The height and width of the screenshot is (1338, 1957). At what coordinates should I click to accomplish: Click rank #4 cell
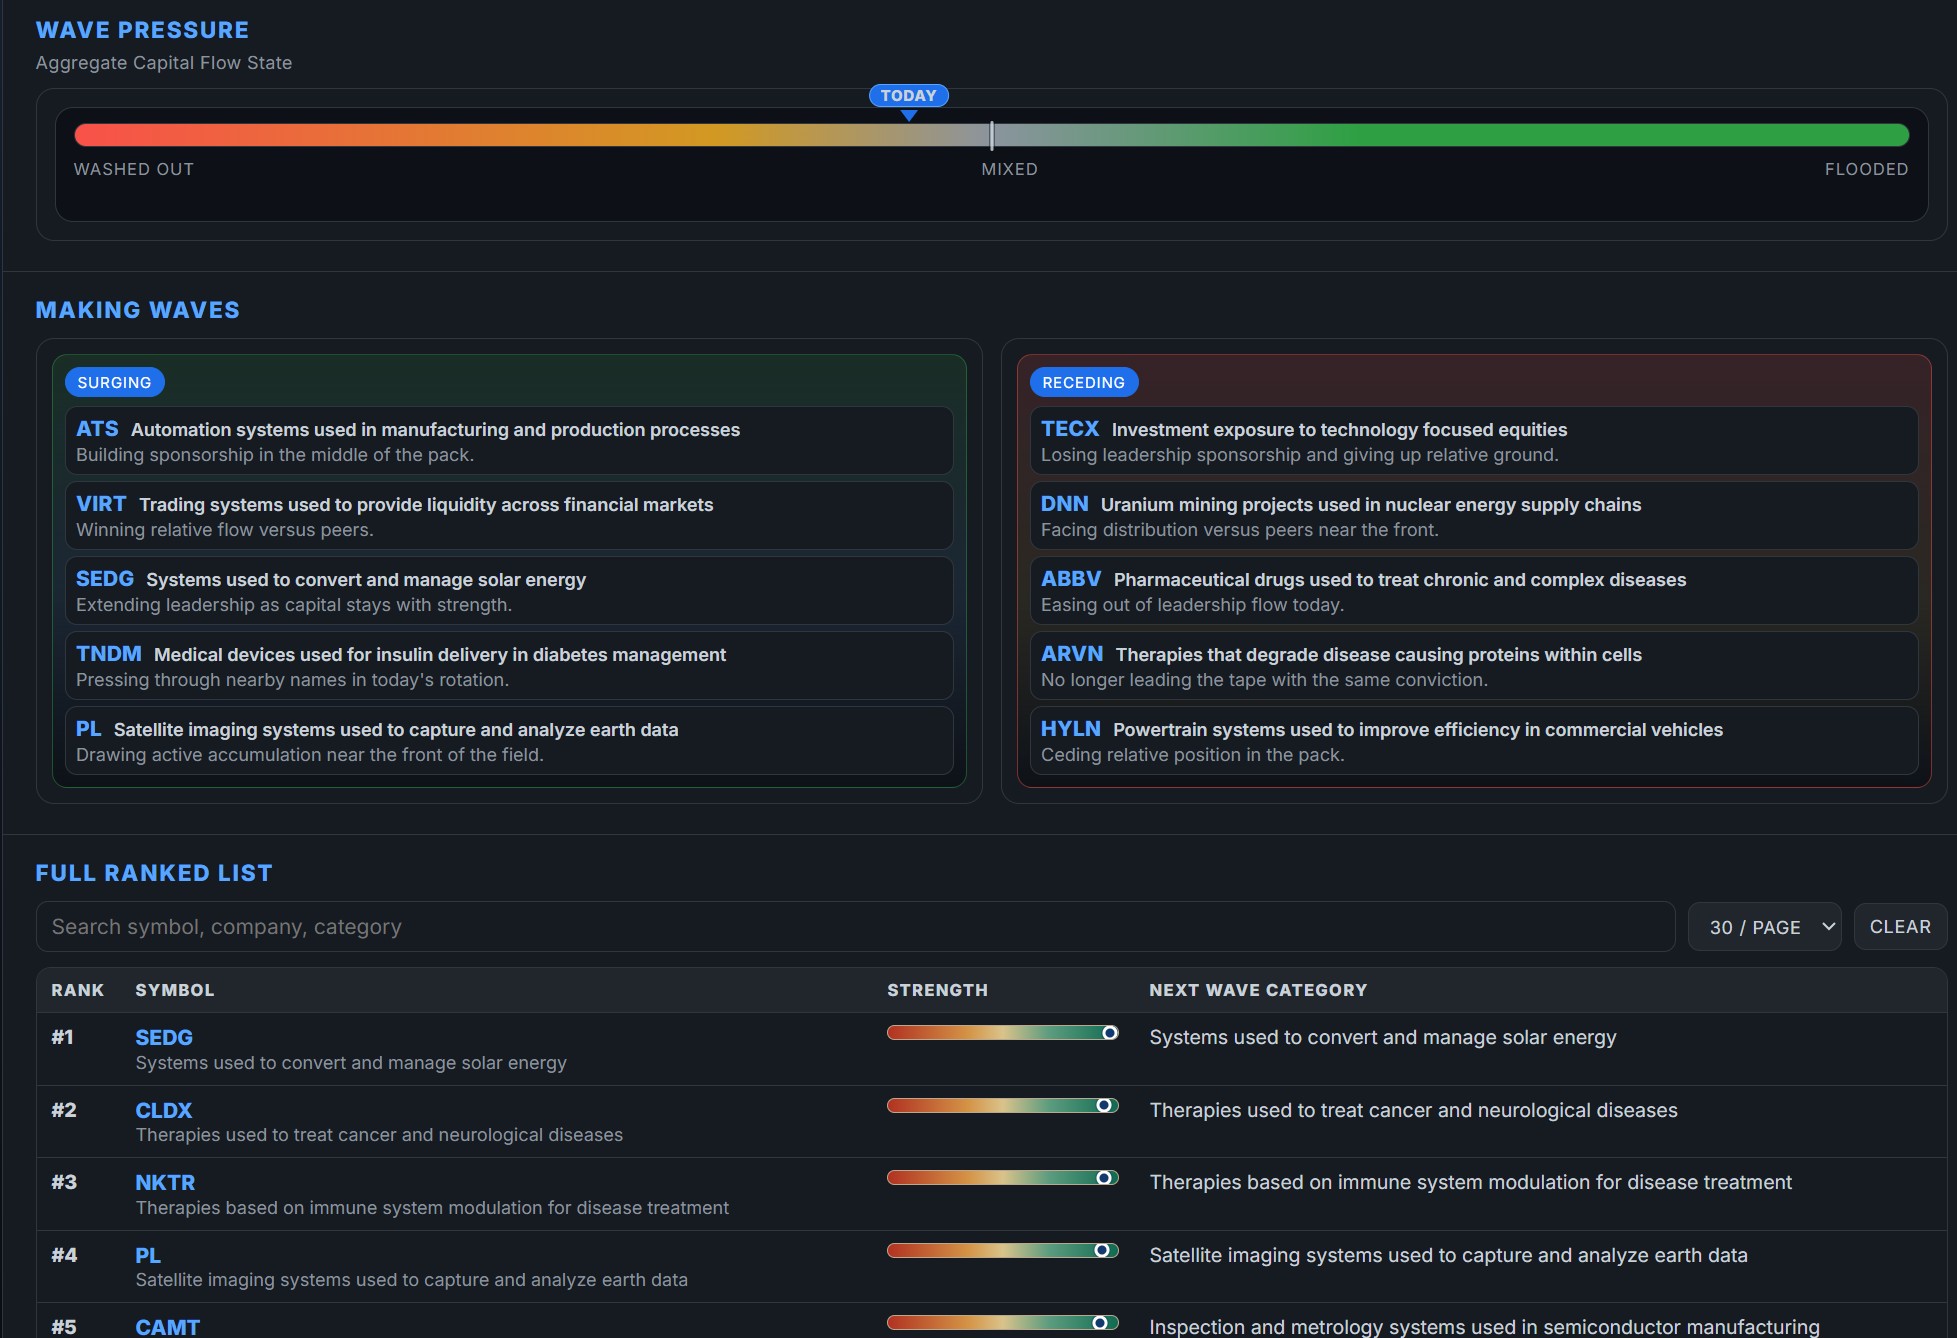63,1256
